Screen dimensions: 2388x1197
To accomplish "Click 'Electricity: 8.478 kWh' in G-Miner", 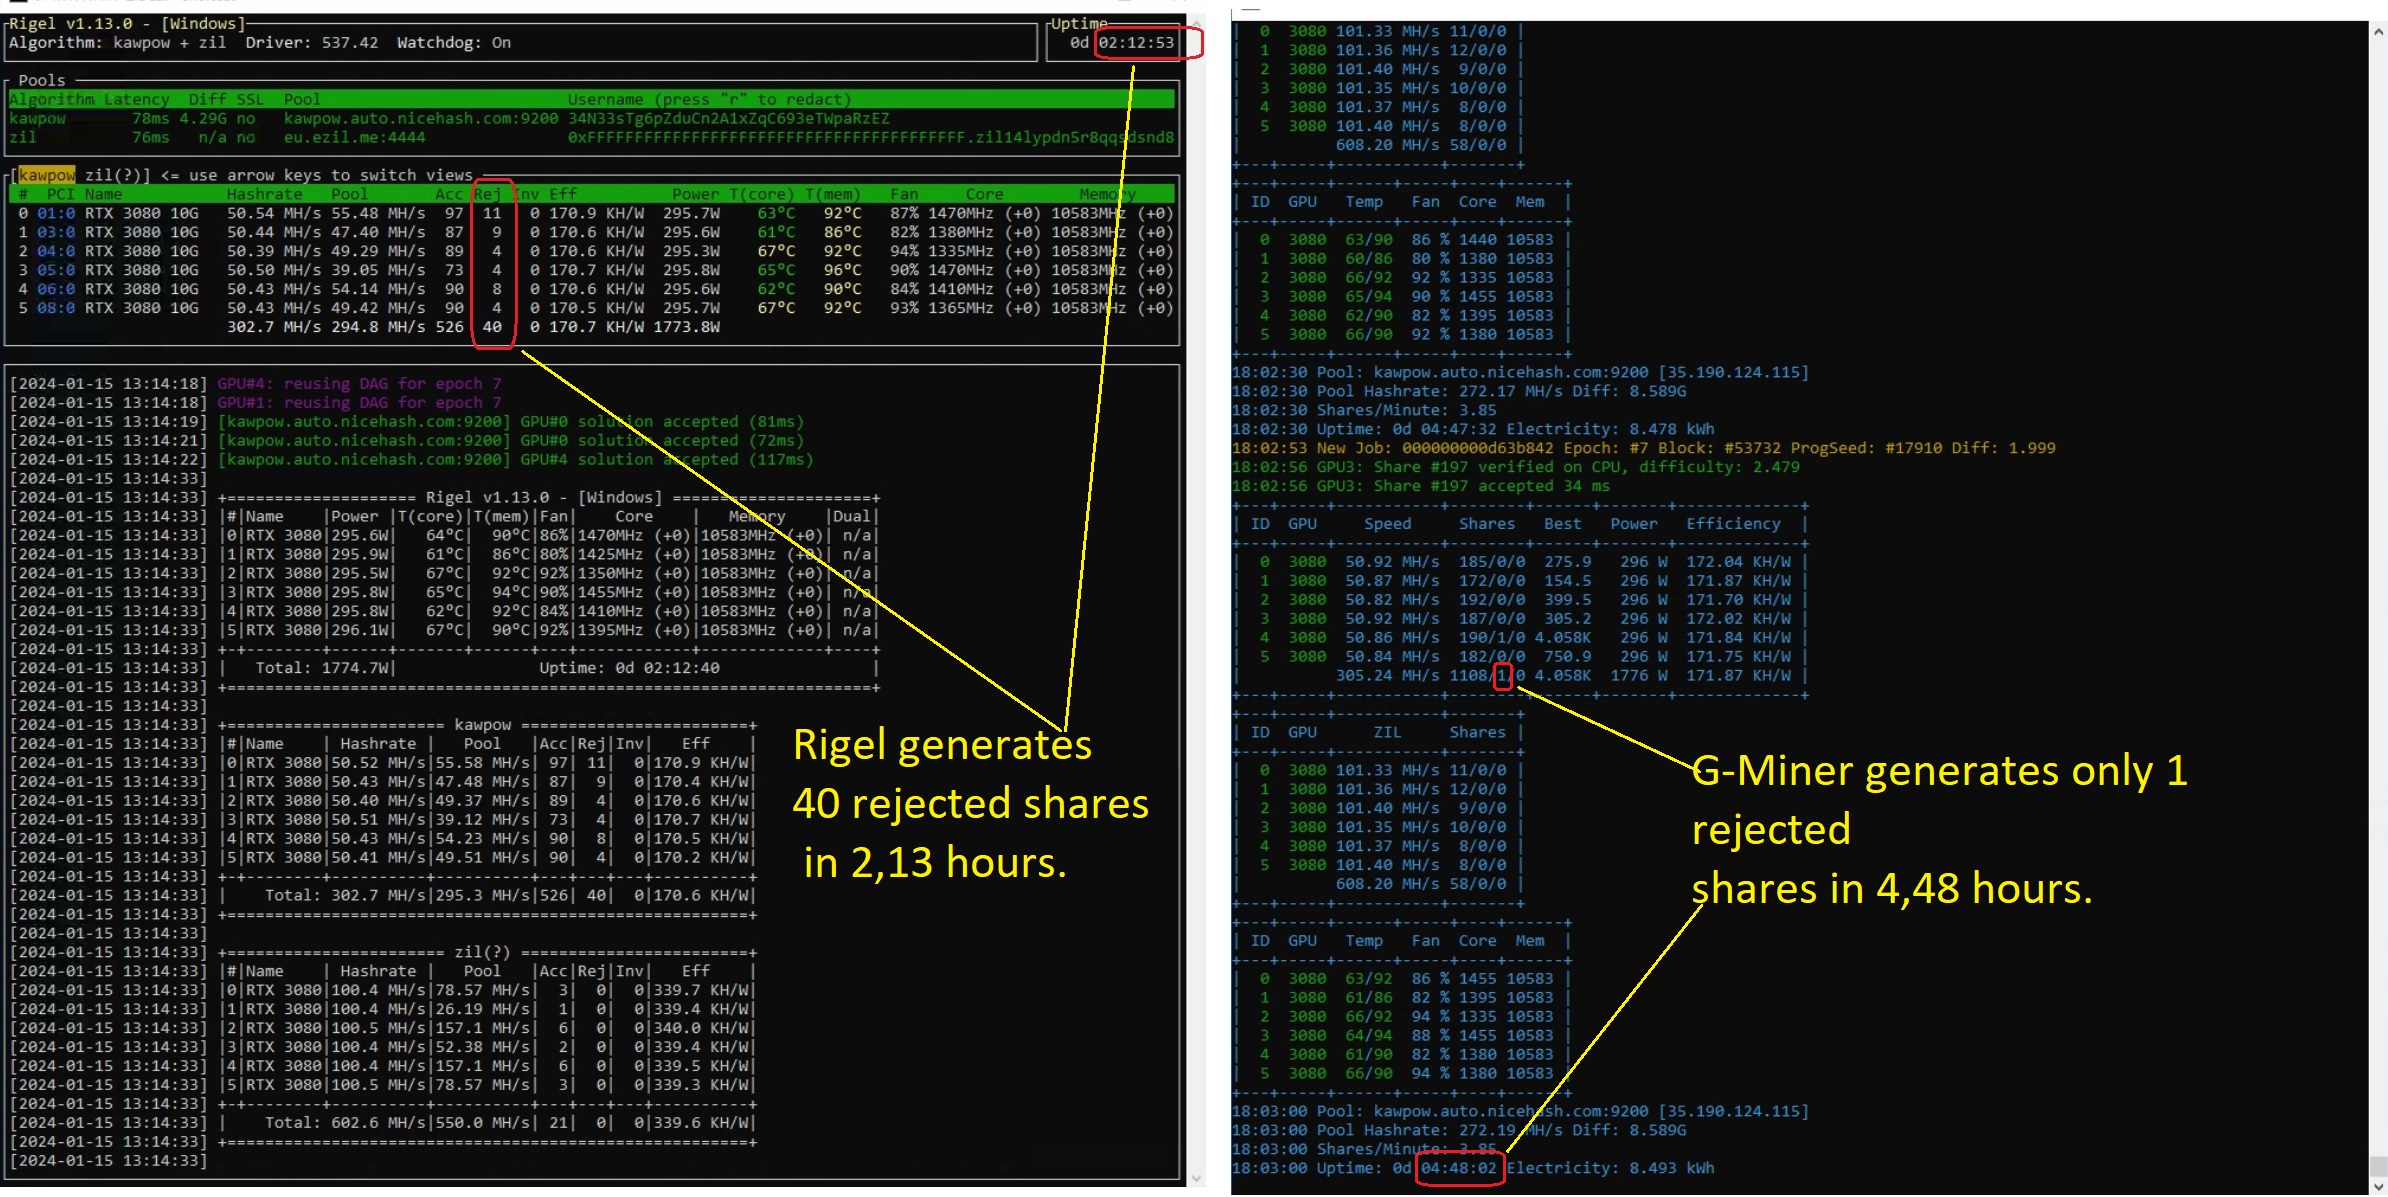I will pyautogui.click(x=1610, y=430).
